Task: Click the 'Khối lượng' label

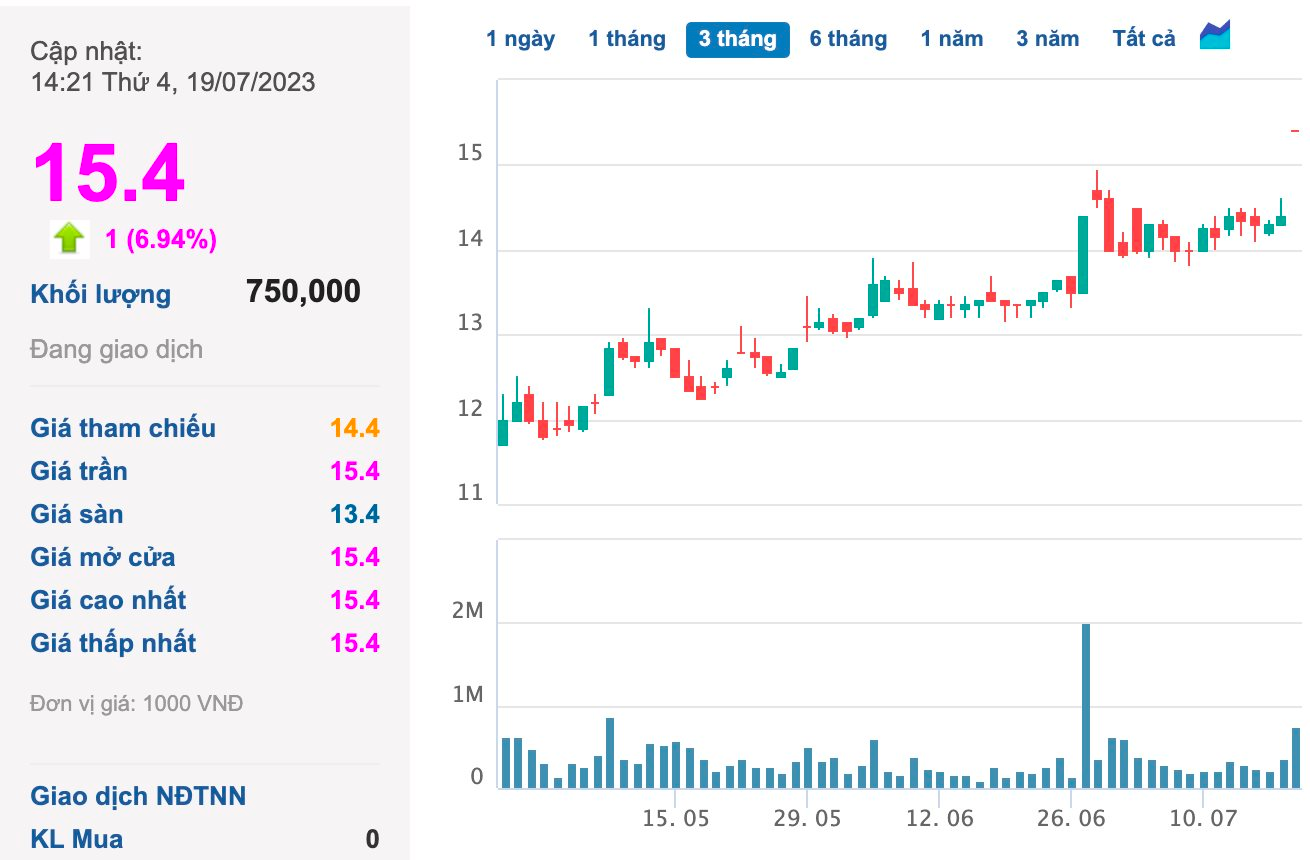Action: (x=101, y=294)
